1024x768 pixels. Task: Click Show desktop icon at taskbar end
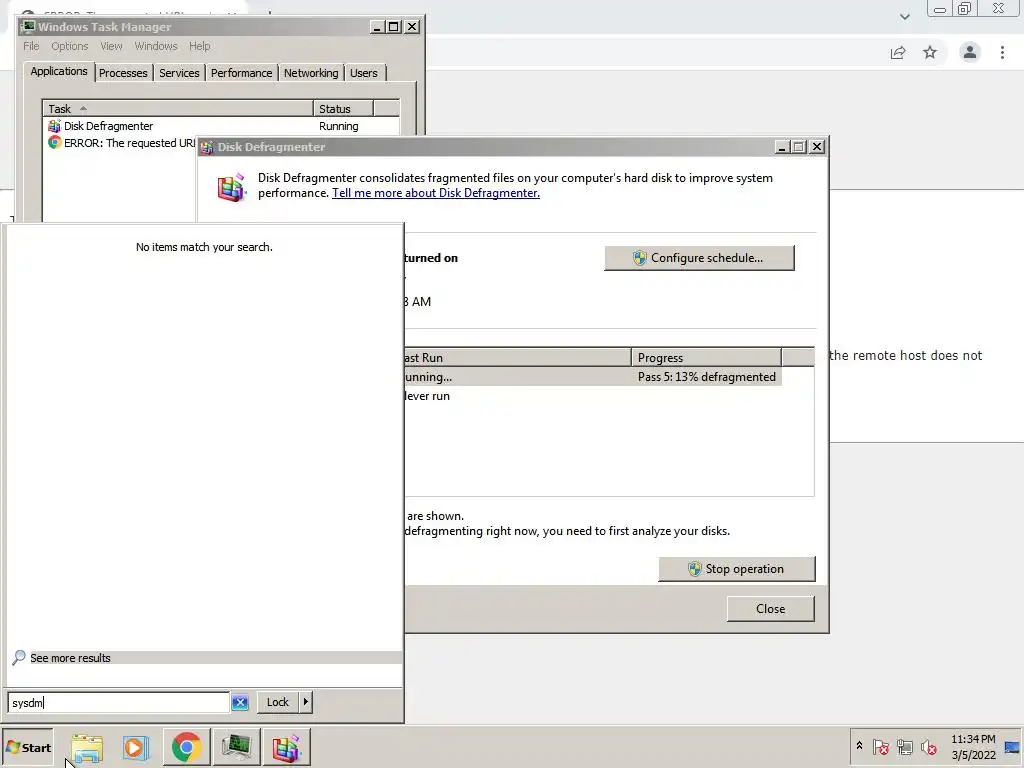1012,747
